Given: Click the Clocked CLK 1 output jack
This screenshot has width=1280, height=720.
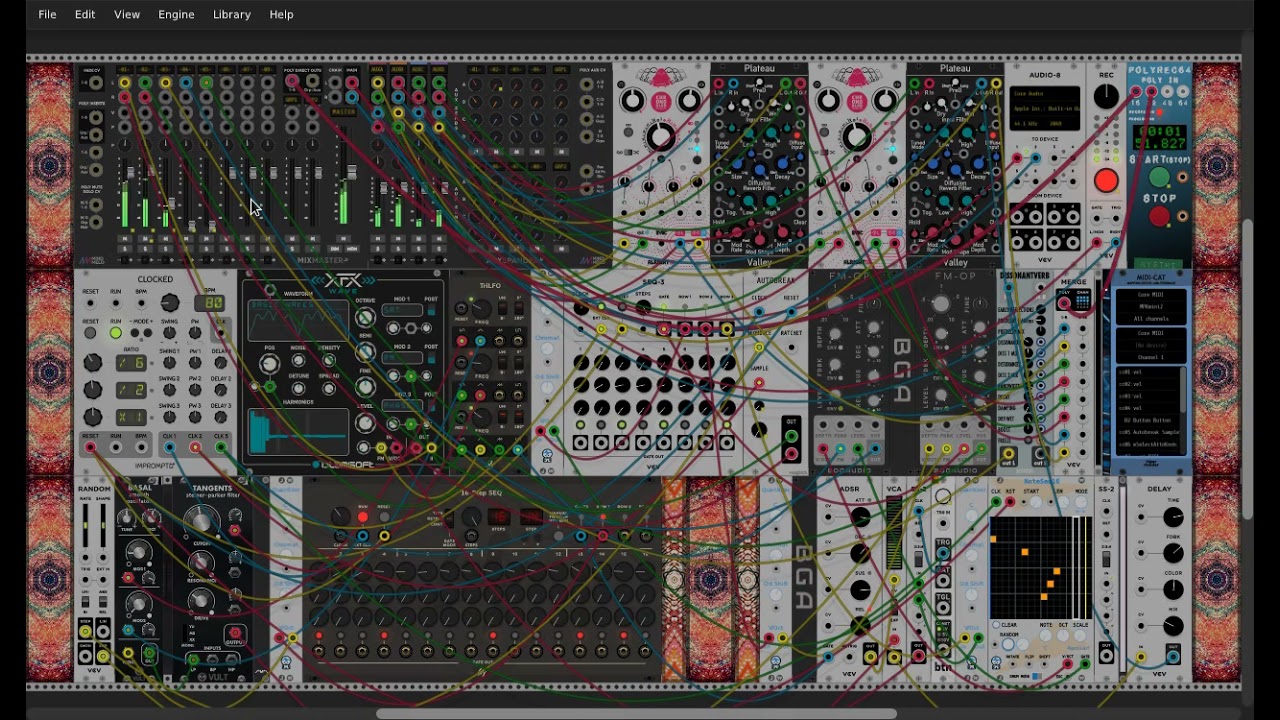Looking at the screenshot, I should click(x=169, y=447).
